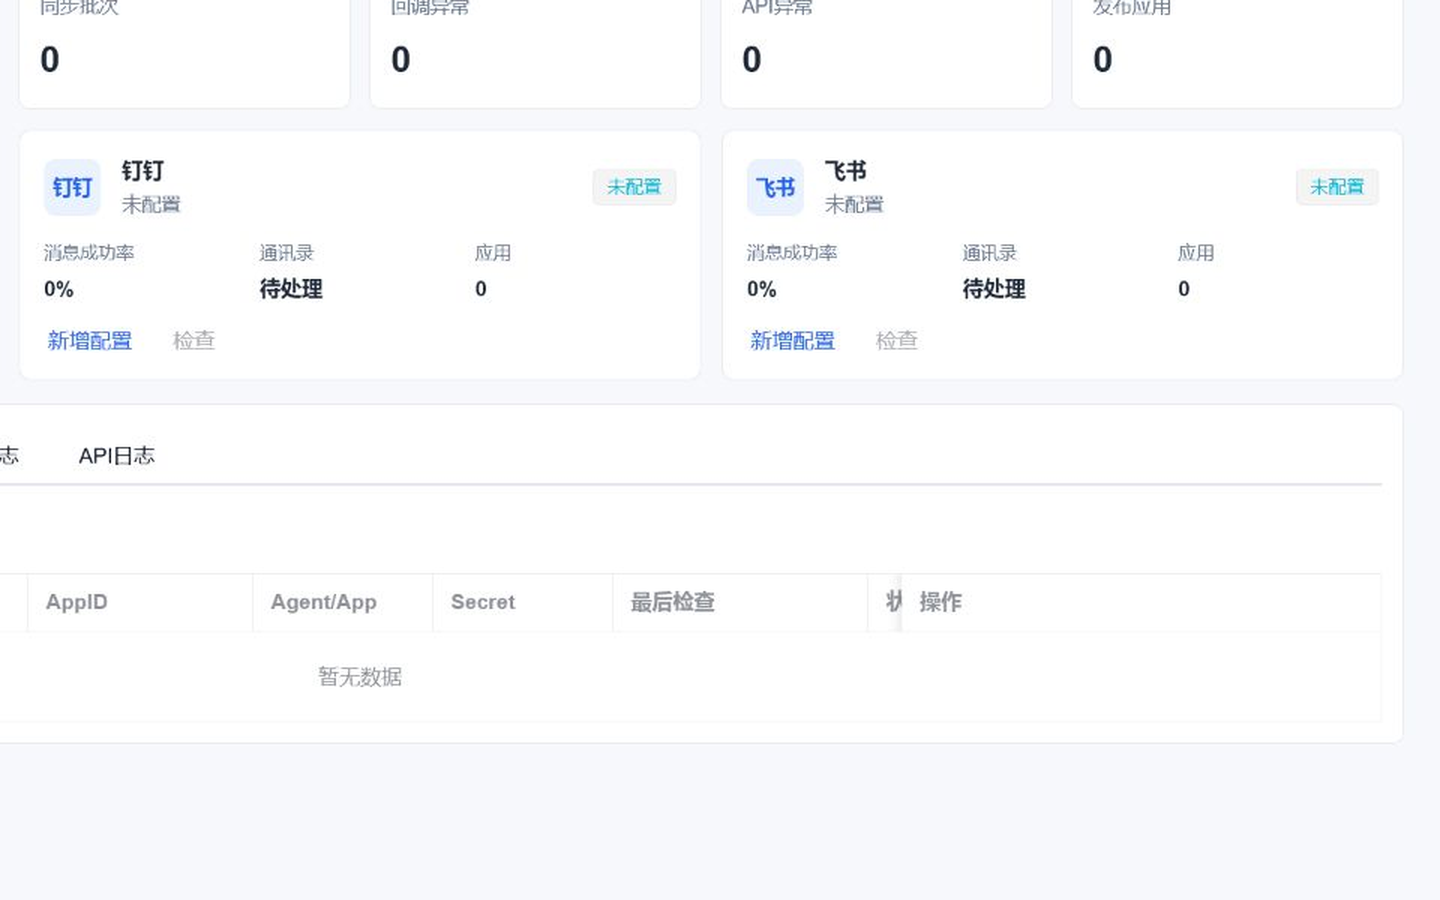Click 待处理 value in 飞书 card
This screenshot has width=1440, height=900.
994,289
